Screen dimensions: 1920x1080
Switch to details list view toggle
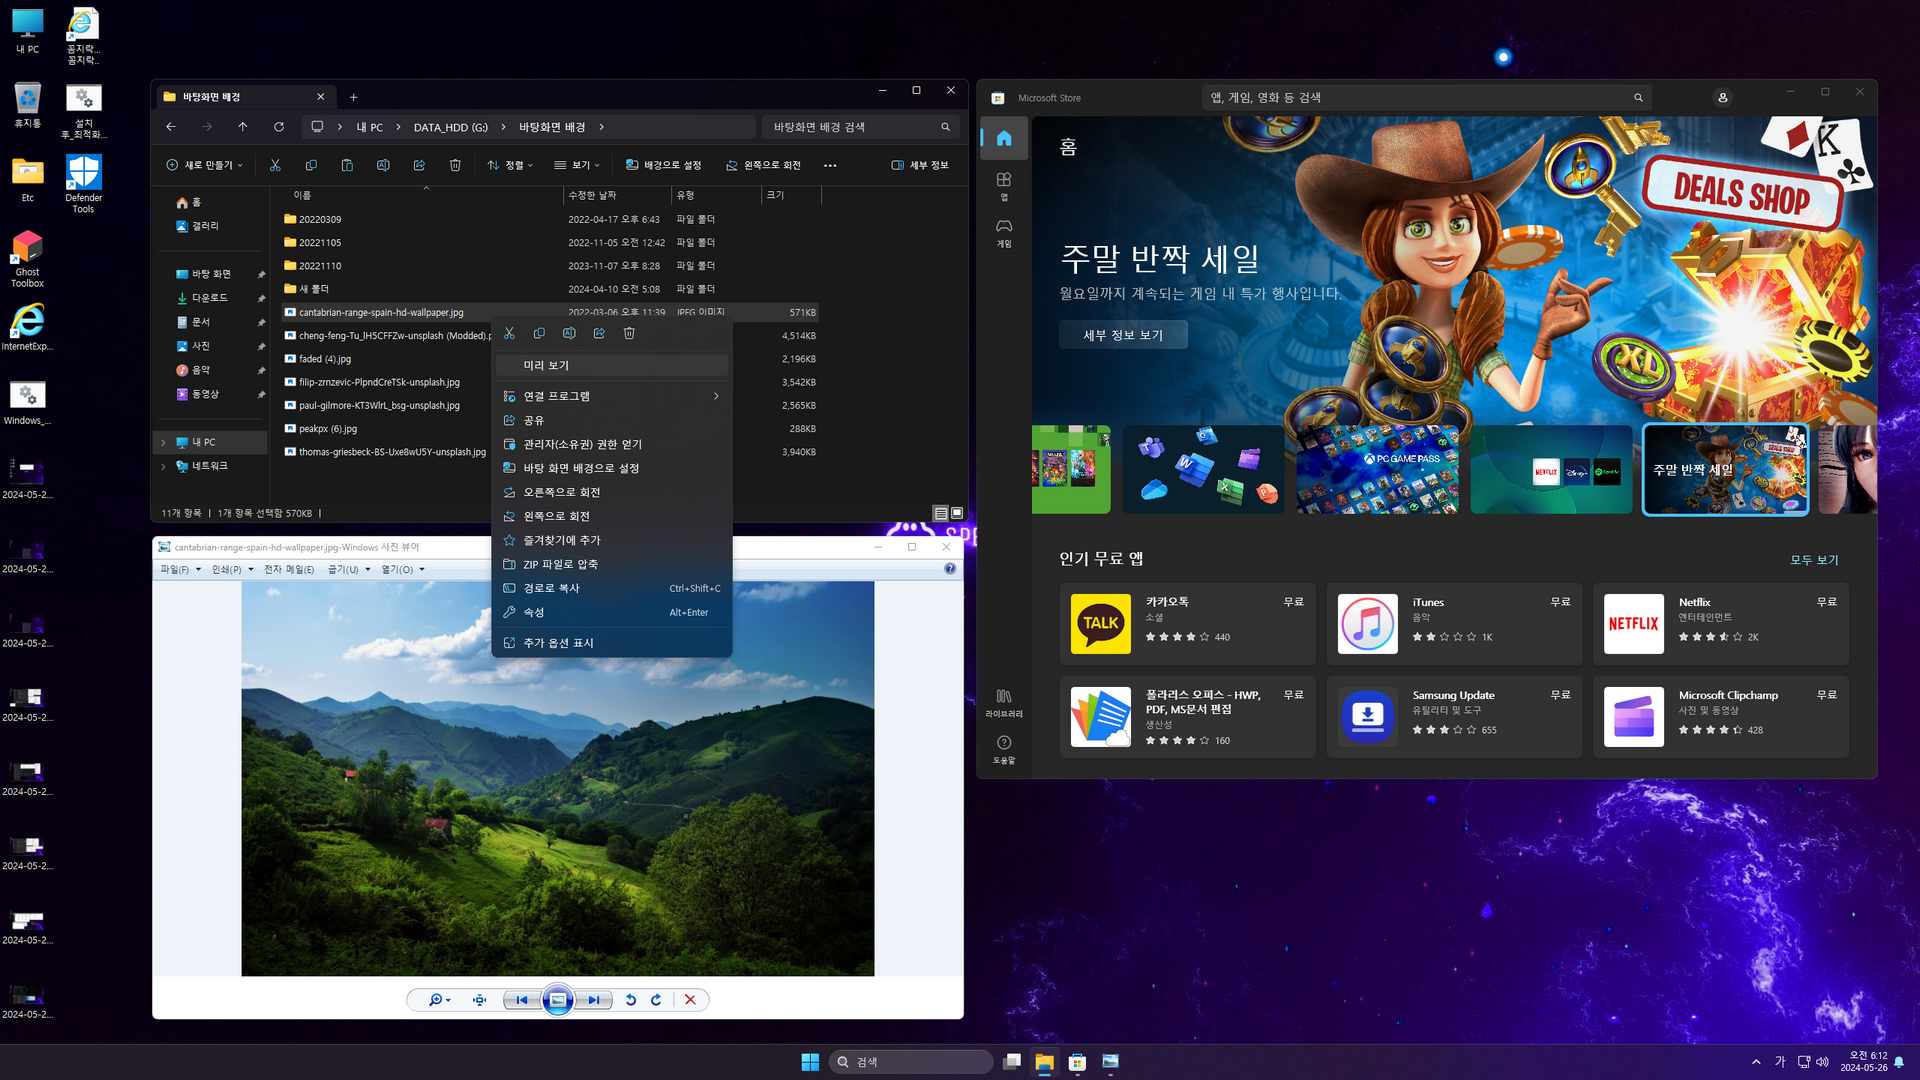pos(940,513)
